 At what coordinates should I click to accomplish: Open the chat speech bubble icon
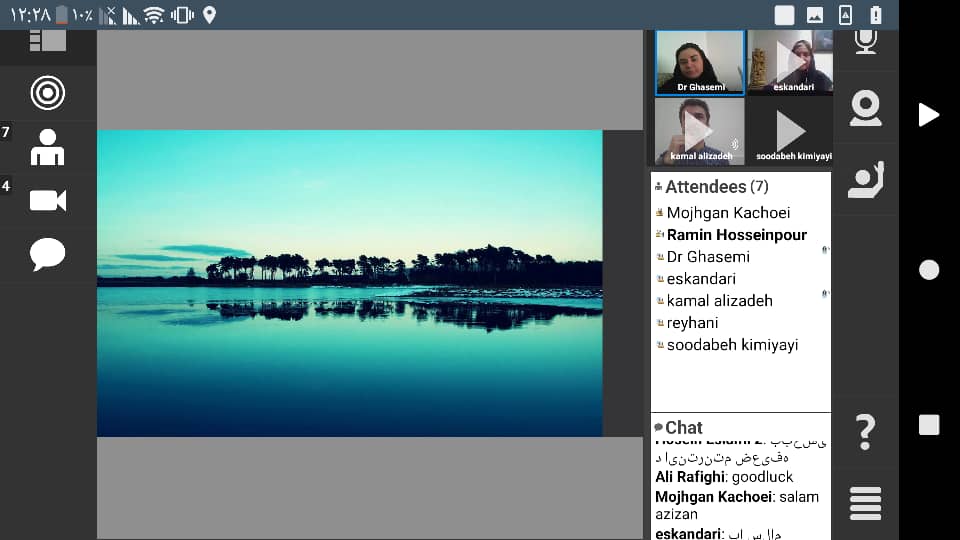[47, 254]
